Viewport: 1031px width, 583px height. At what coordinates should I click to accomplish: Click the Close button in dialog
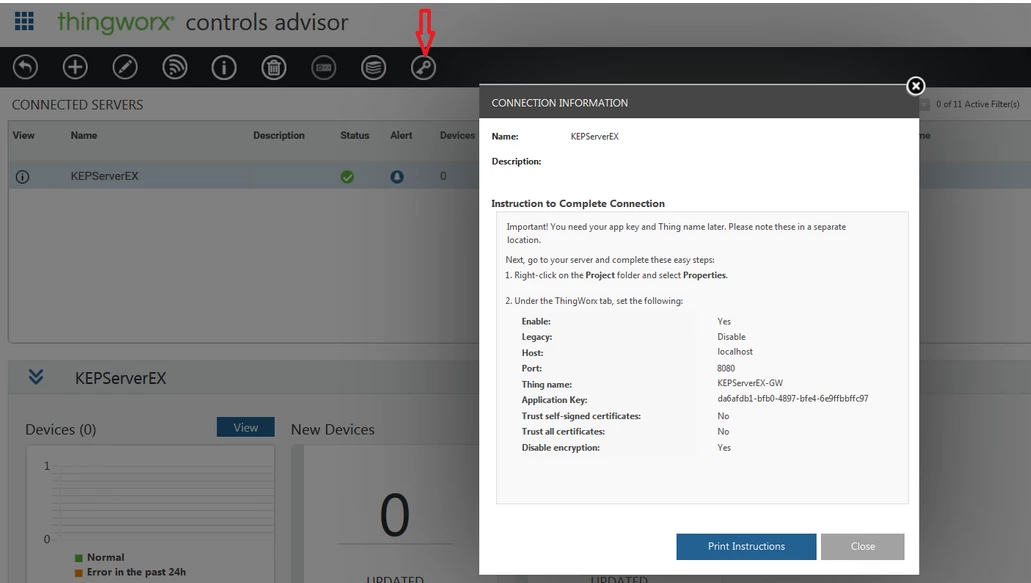tap(863, 546)
